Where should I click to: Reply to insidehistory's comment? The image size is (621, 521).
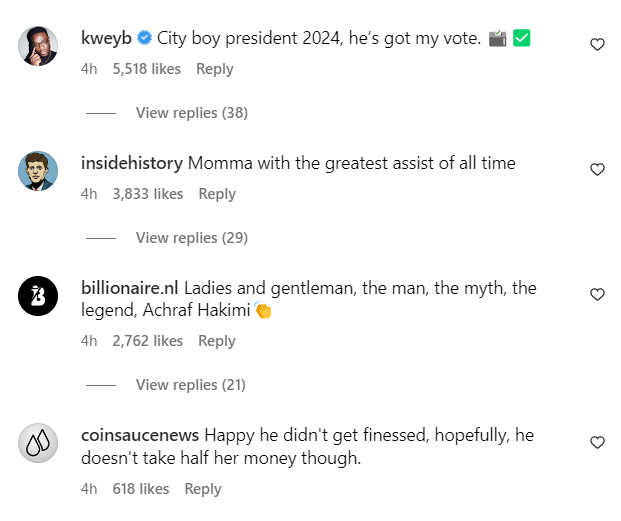pos(216,194)
